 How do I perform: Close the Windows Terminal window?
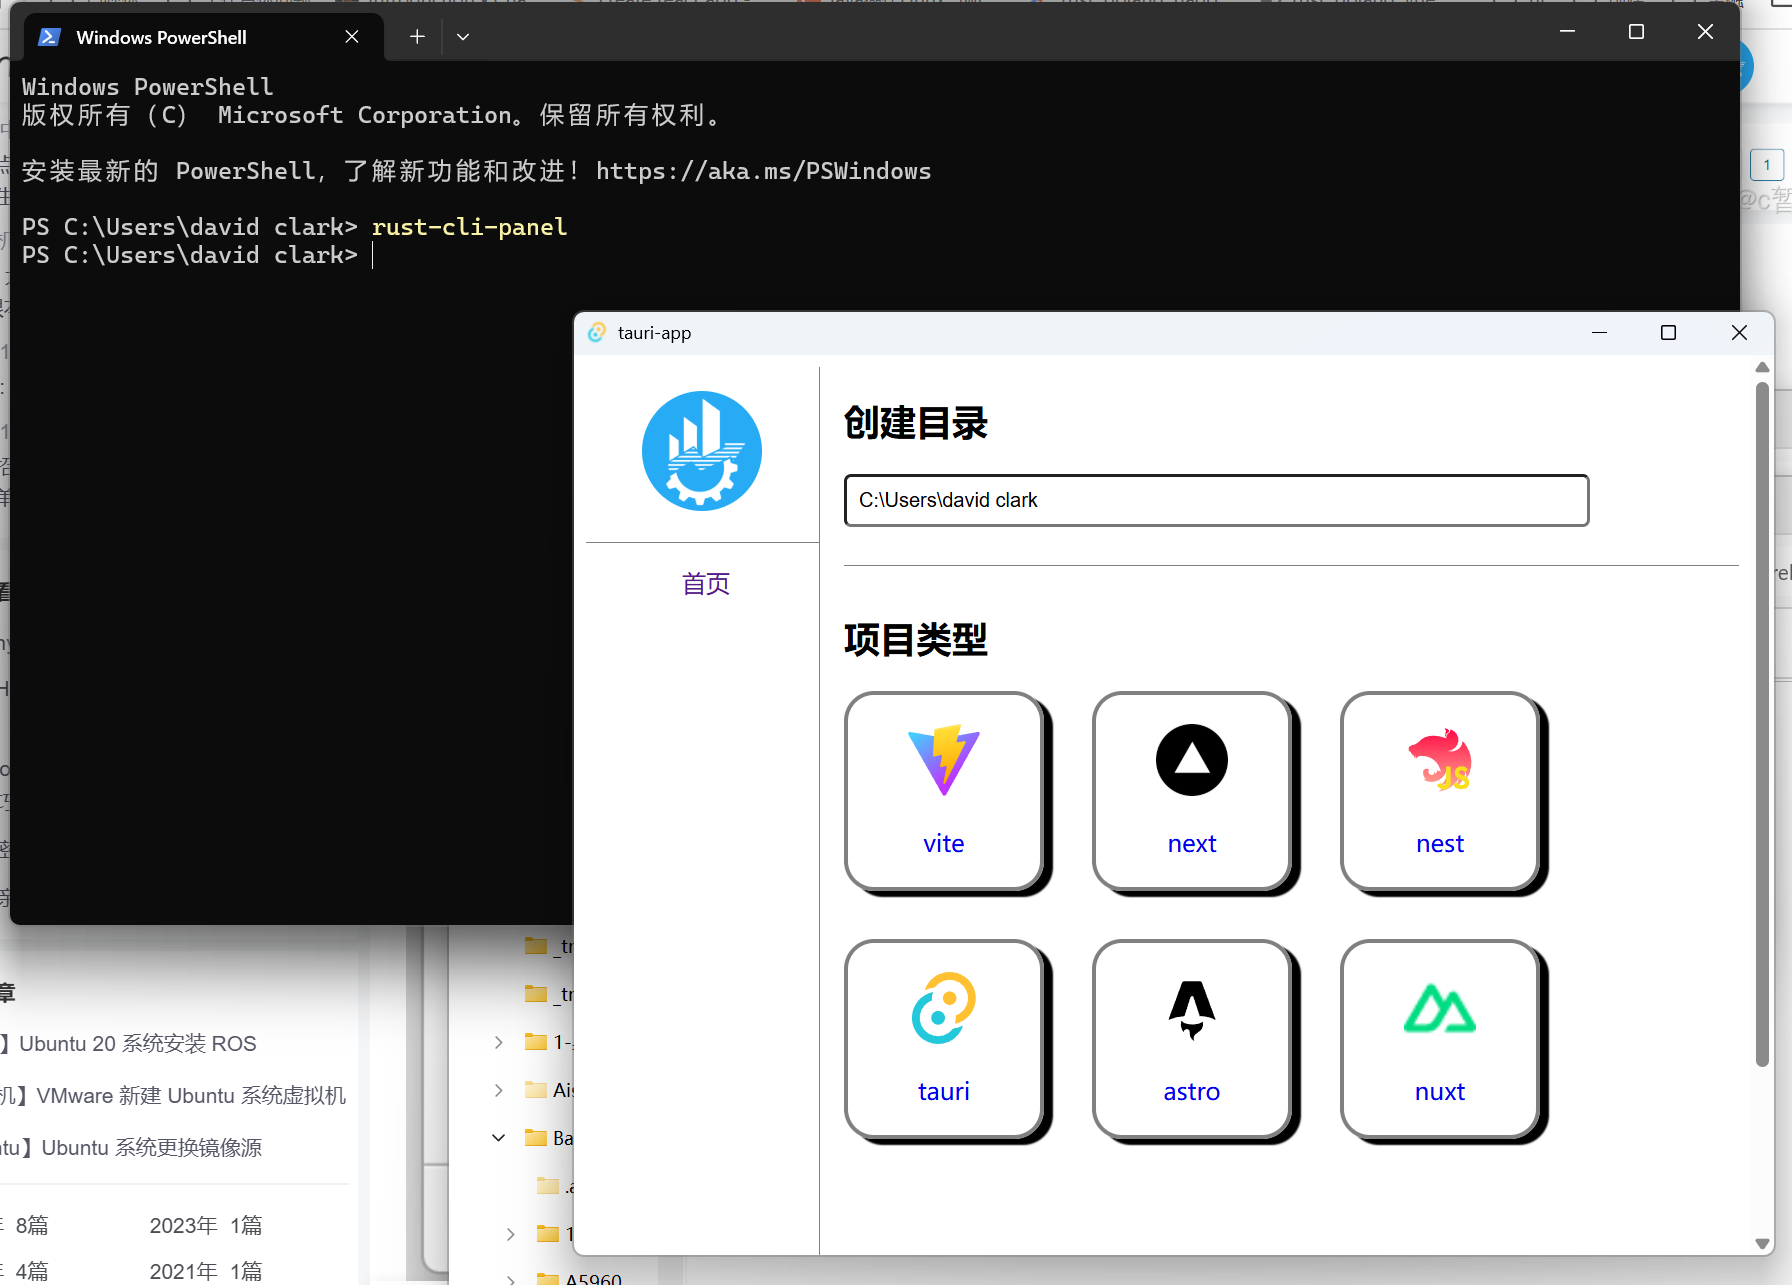(x=1705, y=32)
